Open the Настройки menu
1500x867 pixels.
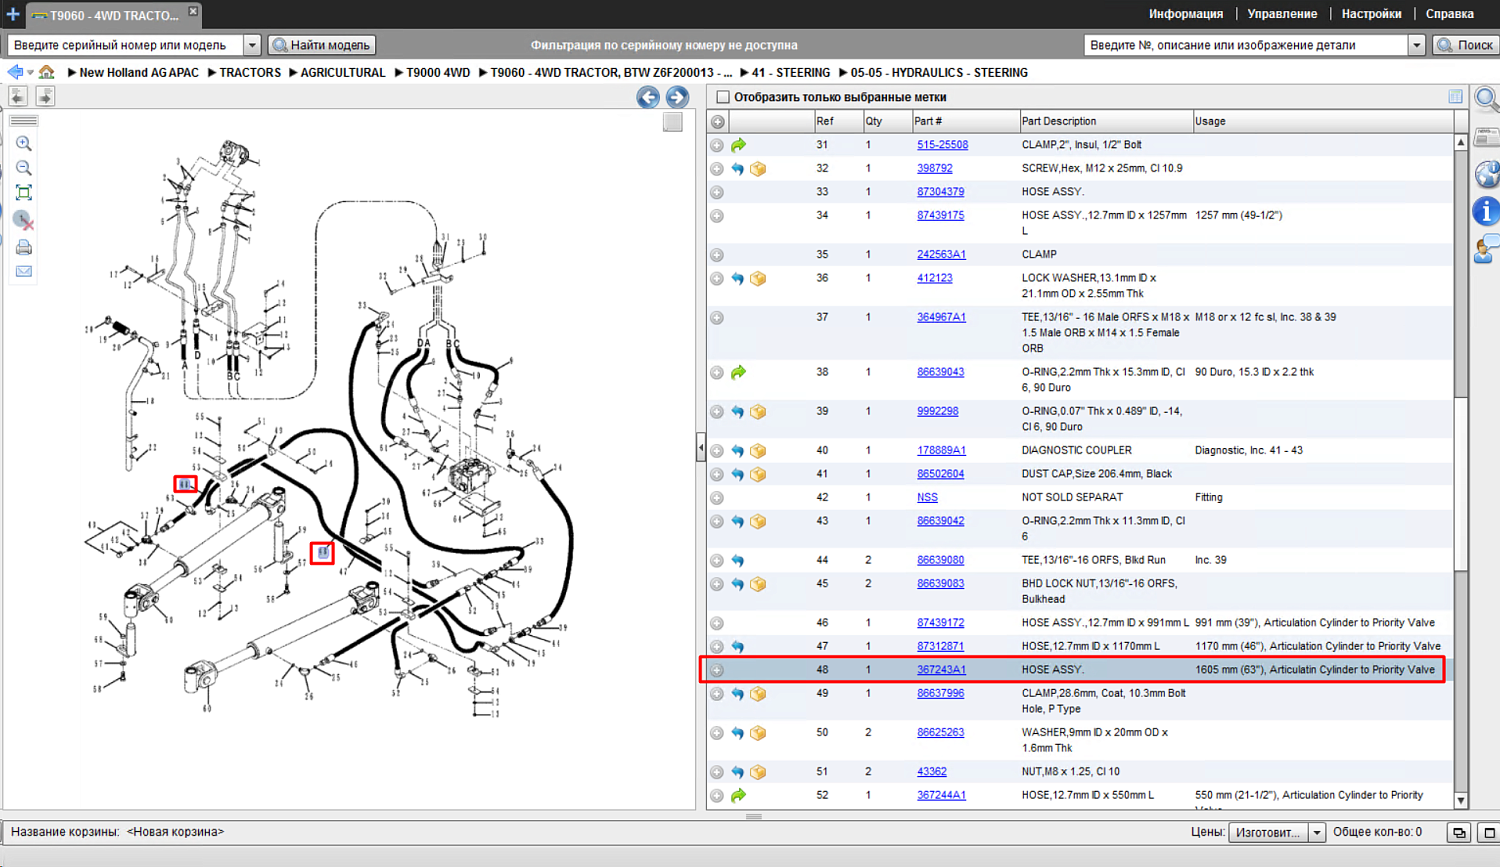point(1371,14)
